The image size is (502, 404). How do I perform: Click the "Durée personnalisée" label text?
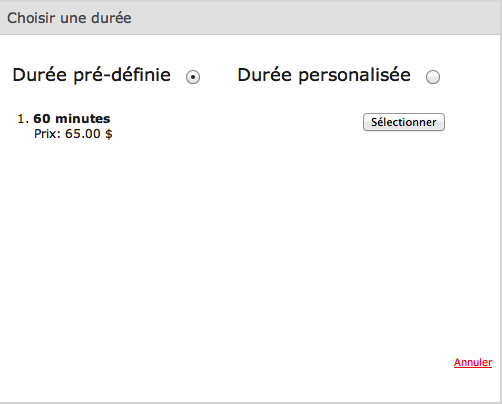pyautogui.click(x=324, y=75)
